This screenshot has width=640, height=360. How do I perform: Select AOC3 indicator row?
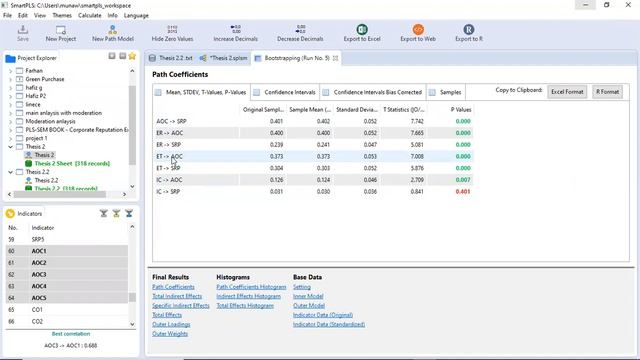pos(67,274)
